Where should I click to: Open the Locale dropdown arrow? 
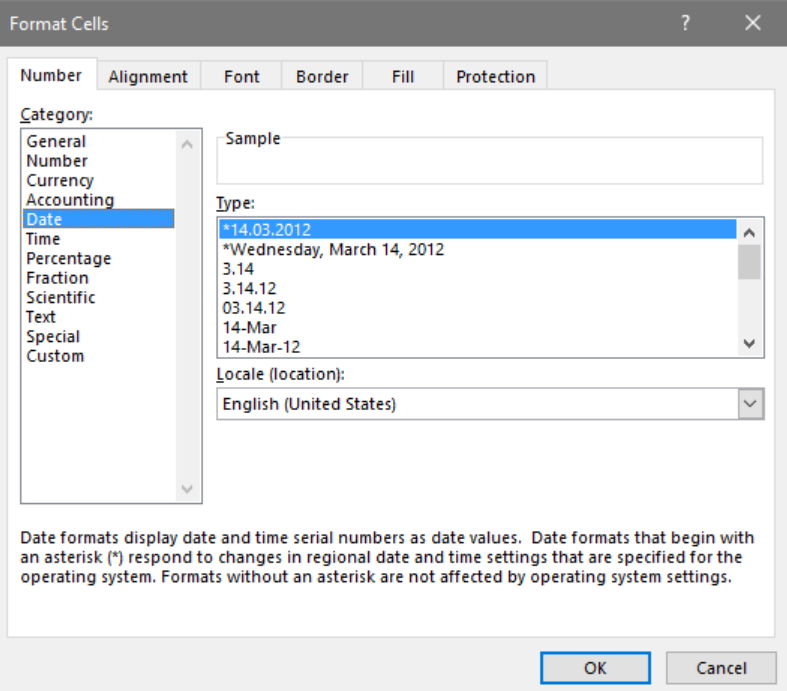tap(750, 403)
